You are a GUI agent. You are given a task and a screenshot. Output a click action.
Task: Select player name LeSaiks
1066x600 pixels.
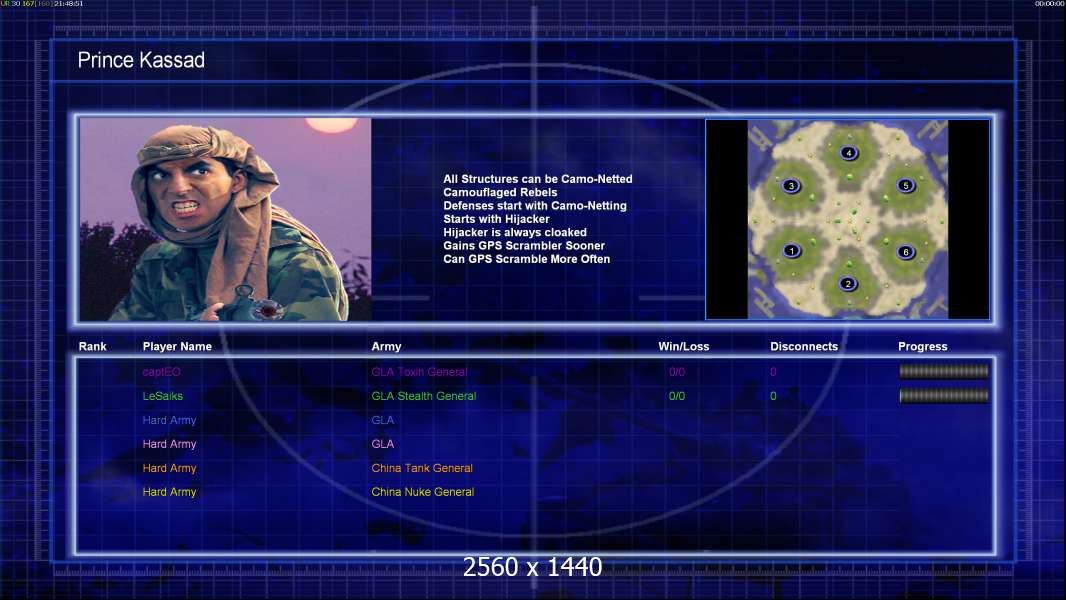tap(162, 396)
